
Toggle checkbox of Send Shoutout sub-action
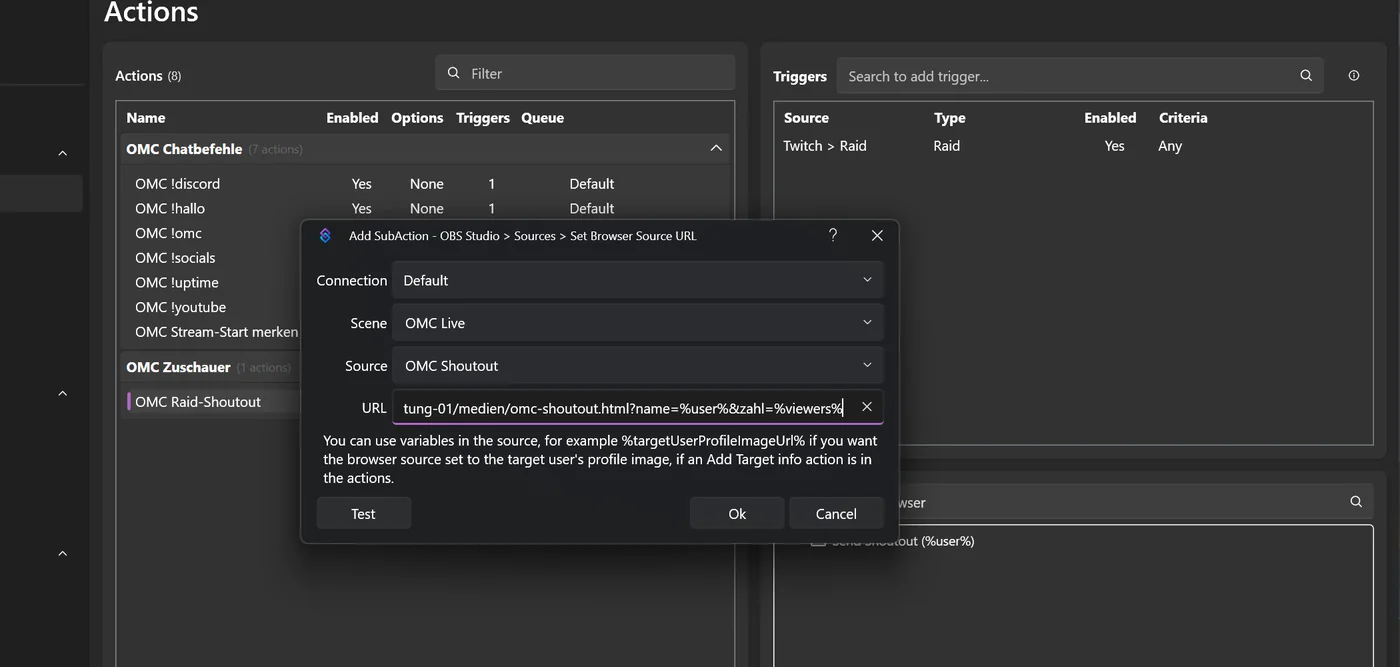[818, 541]
